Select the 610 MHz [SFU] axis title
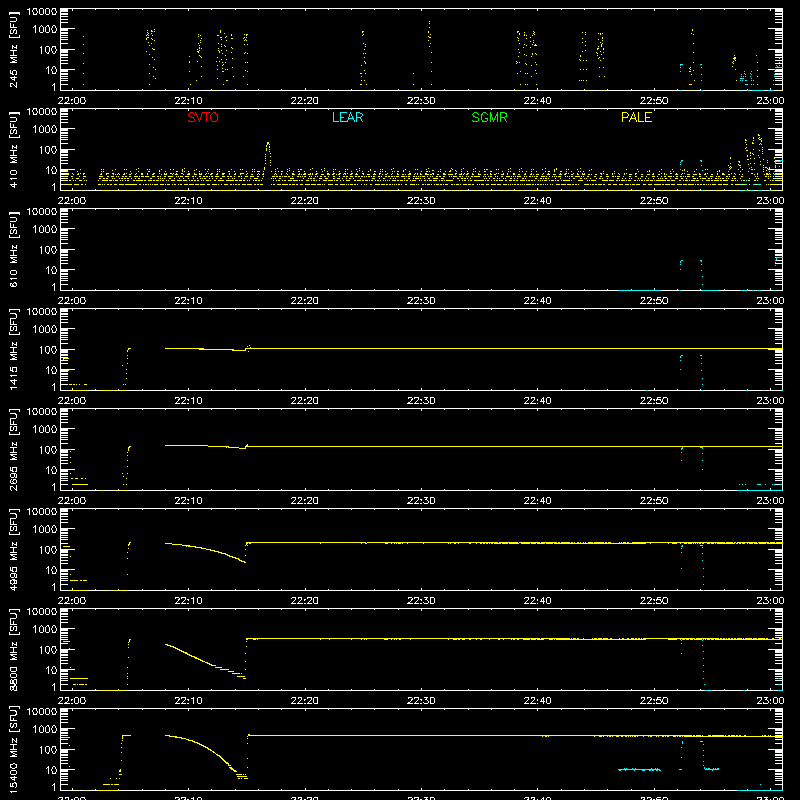Viewport: 800px width, 800px height. (14, 249)
